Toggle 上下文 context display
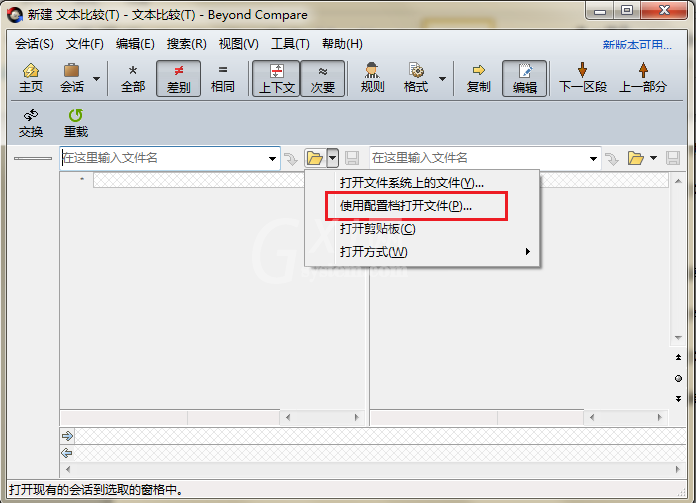Screen dimensions: 696x503 pyautogui.click(x=277, y=79)
